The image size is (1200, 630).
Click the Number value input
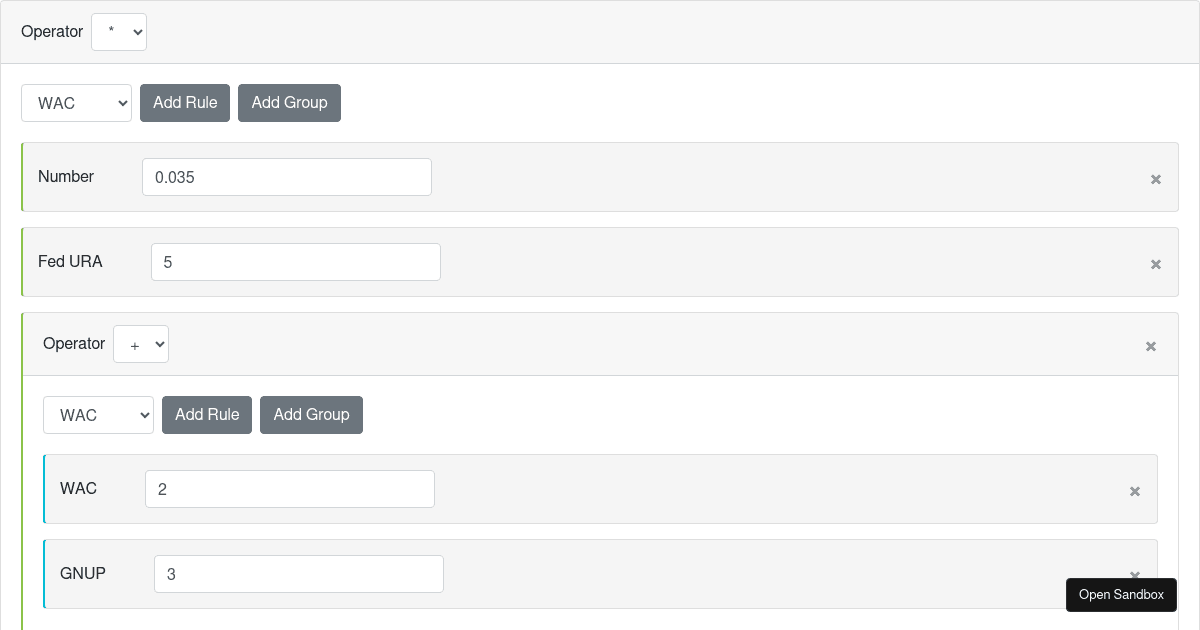(x=286, y=176)
